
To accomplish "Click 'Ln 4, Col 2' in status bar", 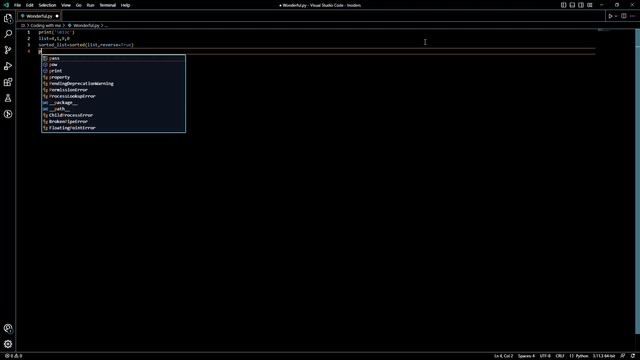I will click(503, 356).
